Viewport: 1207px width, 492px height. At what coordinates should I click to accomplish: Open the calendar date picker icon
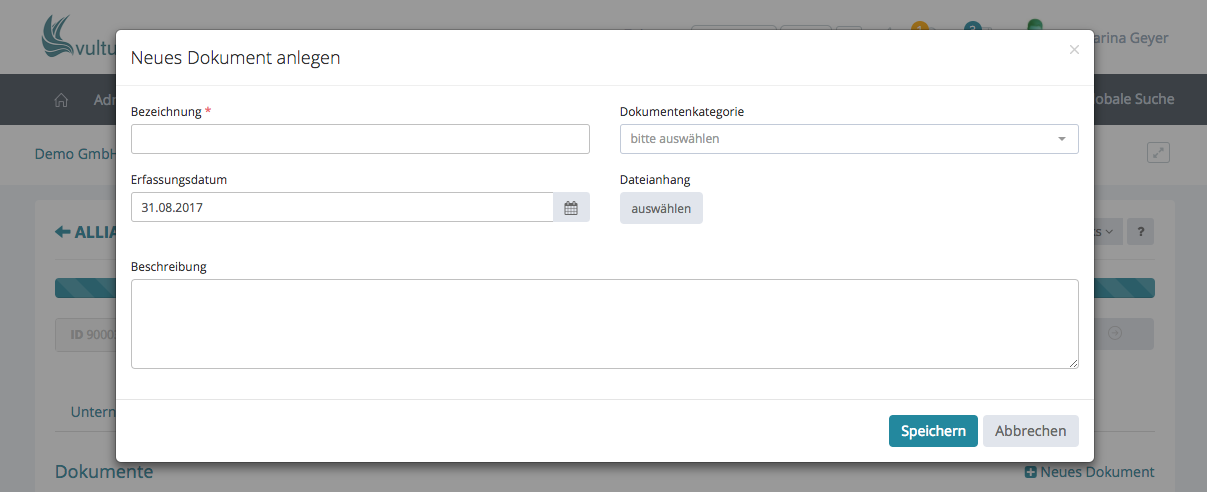(571, 208)
